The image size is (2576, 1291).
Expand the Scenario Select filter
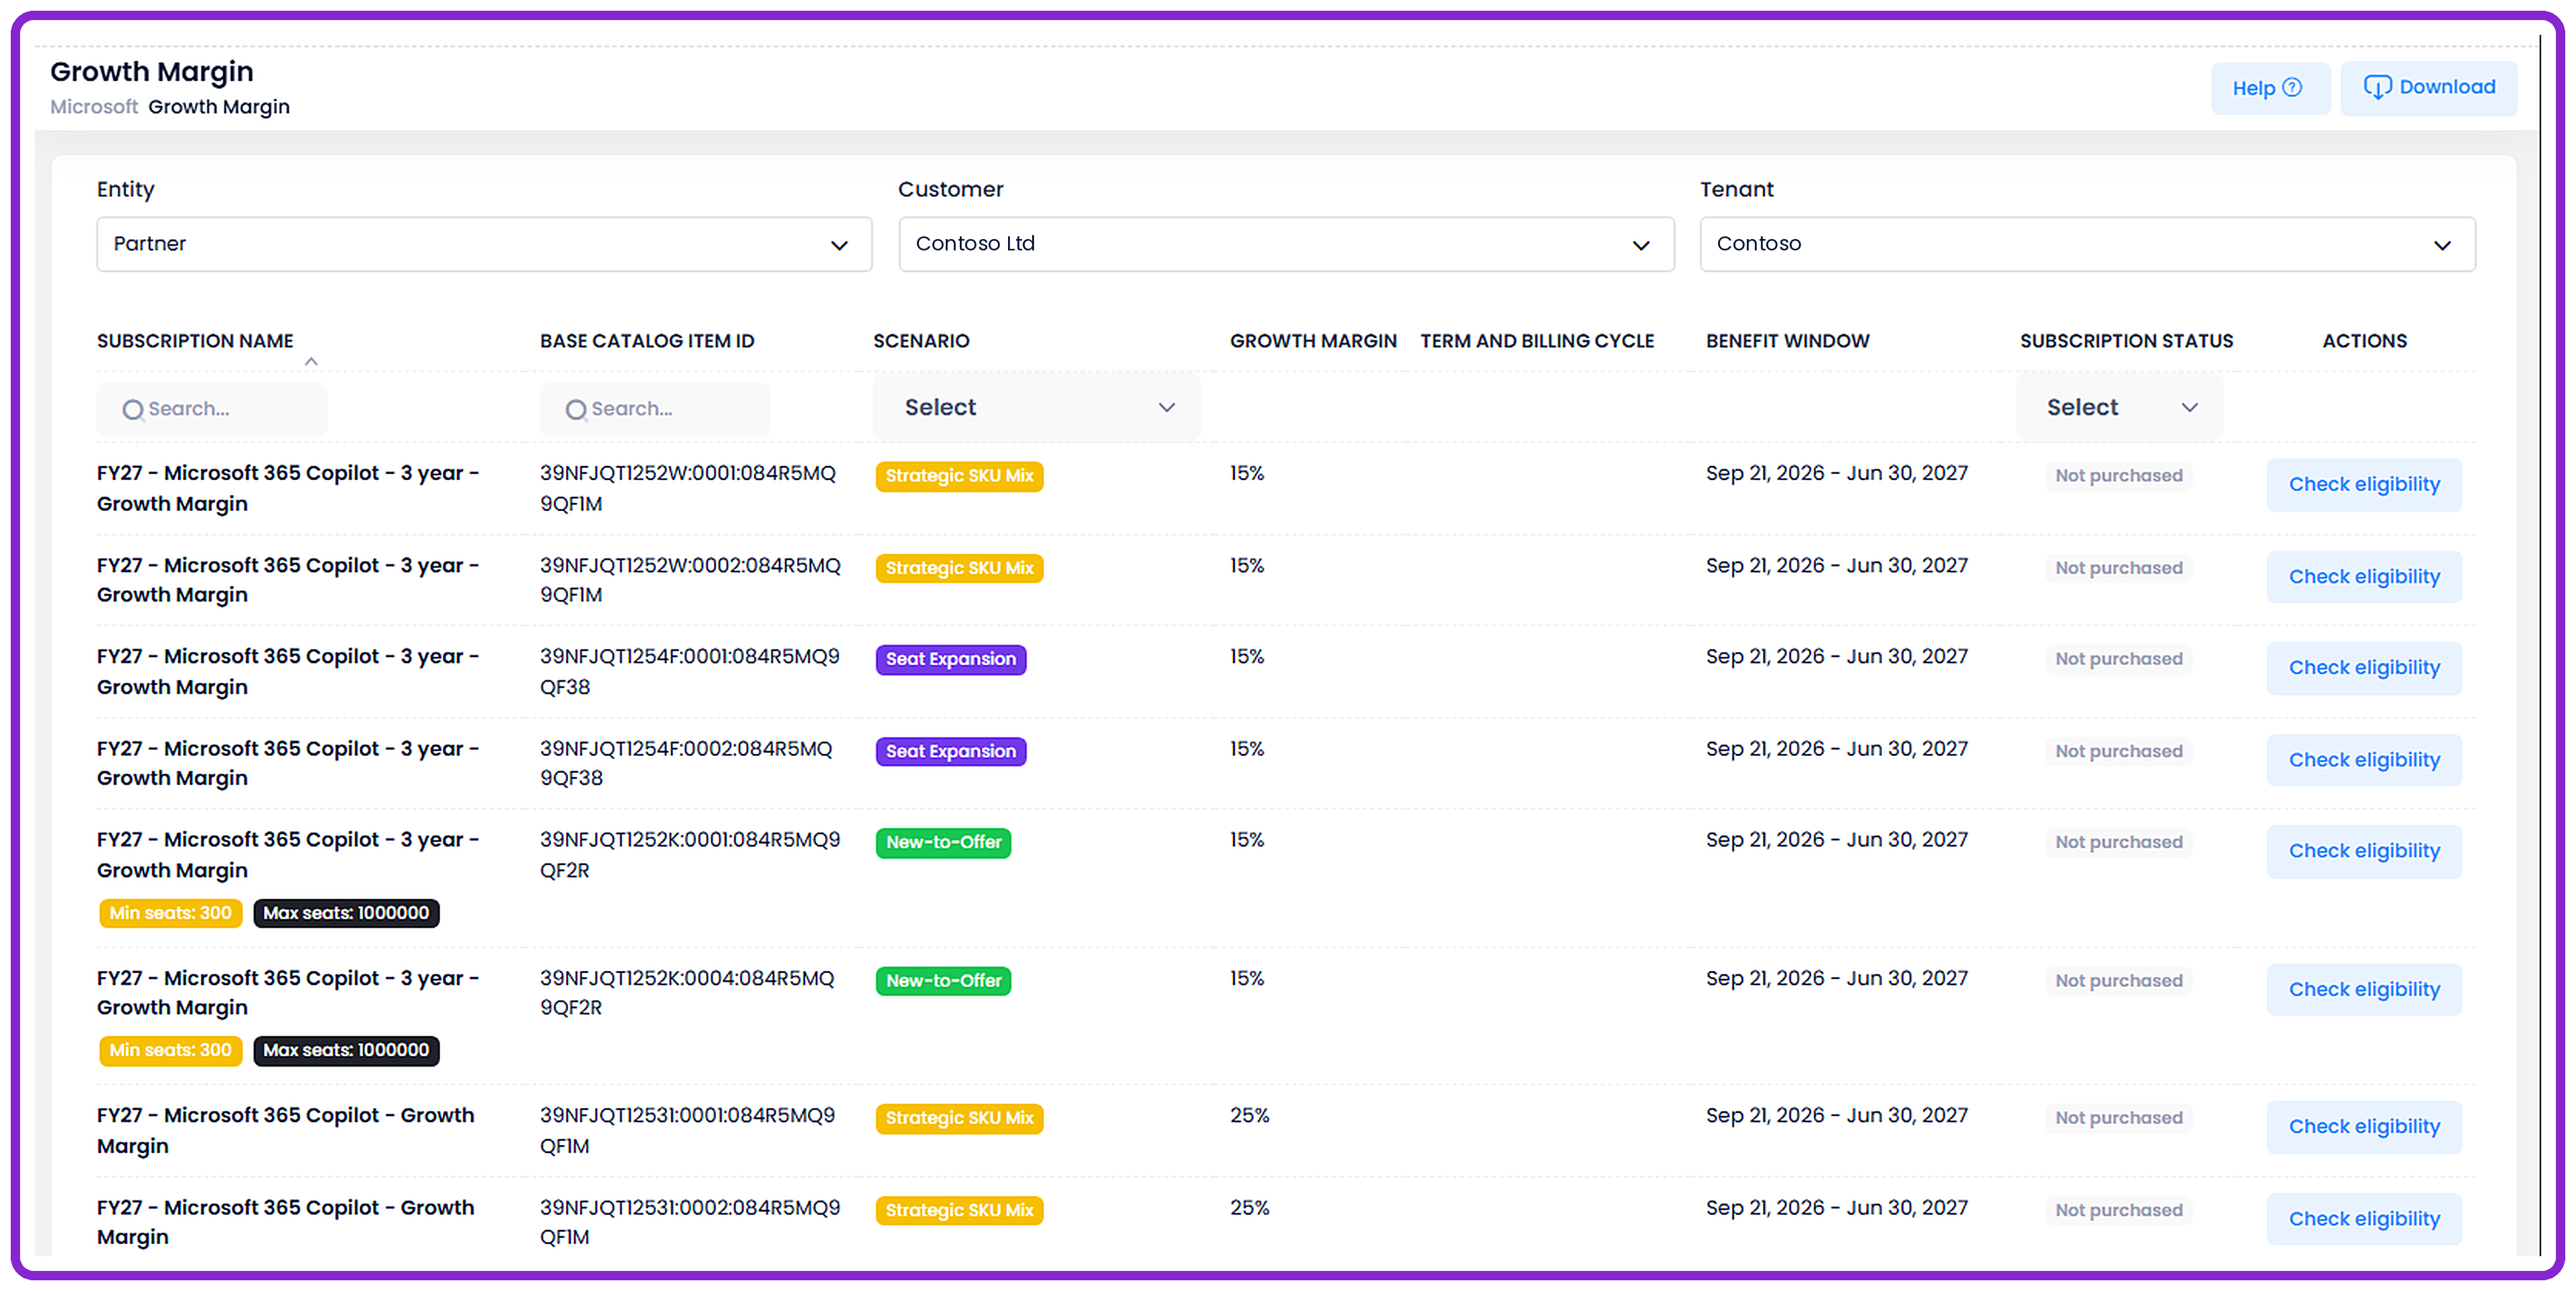[x=1037, y=408]
